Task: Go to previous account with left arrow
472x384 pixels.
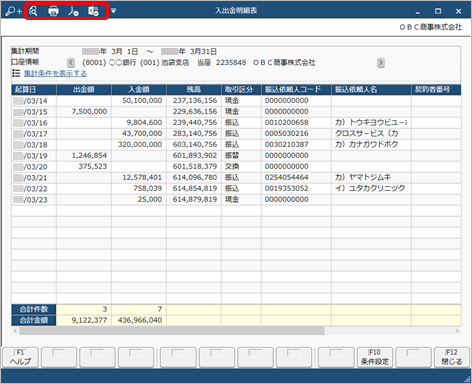Action: (71, 63)
